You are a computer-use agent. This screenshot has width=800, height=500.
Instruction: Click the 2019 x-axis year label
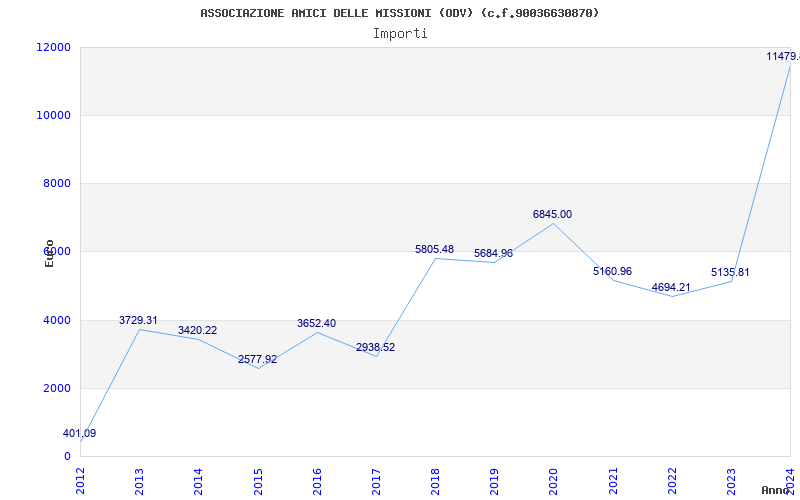tap(494, 481)
